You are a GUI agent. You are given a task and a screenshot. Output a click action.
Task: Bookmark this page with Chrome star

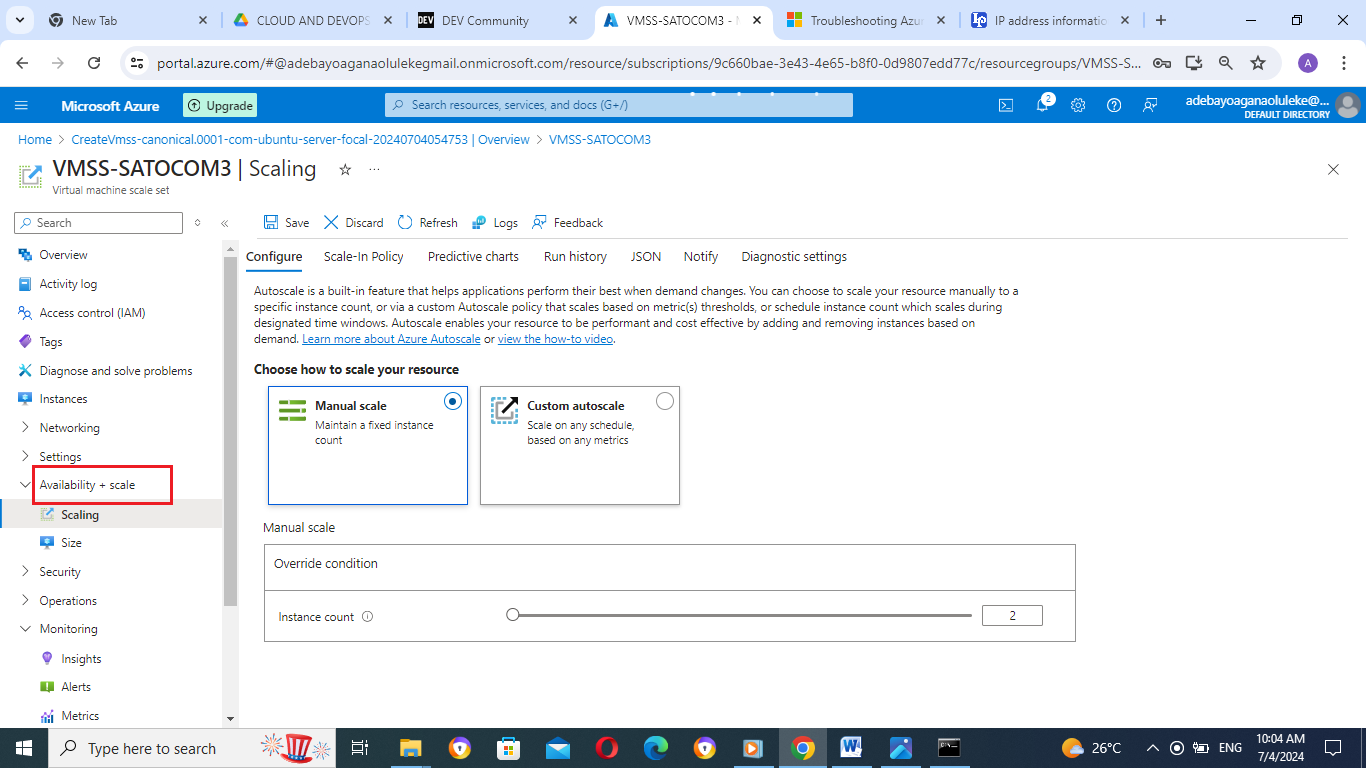point(1258,62)
